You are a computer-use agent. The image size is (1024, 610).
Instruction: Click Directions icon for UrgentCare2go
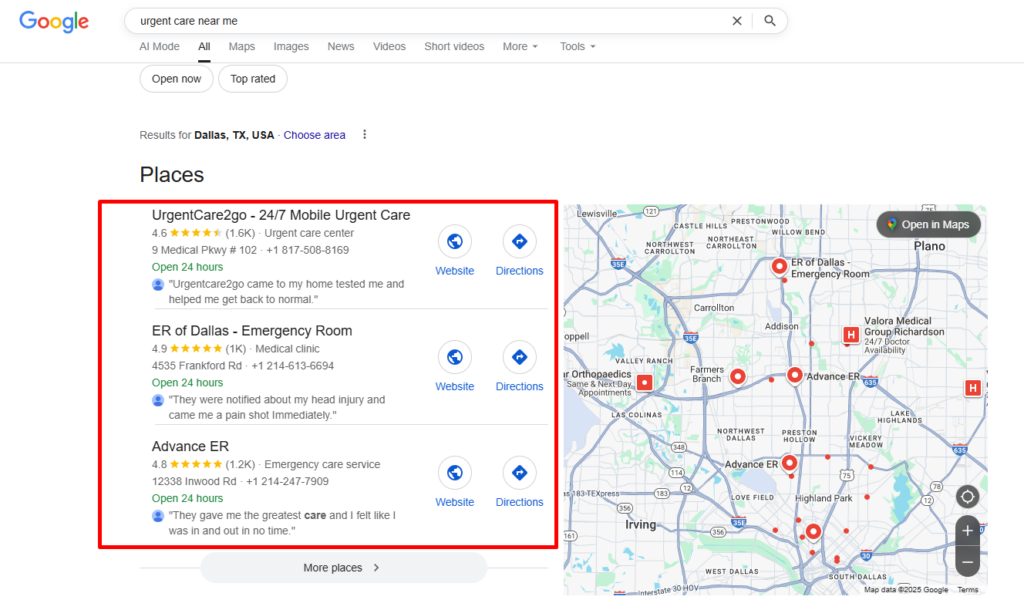[519, 241]
